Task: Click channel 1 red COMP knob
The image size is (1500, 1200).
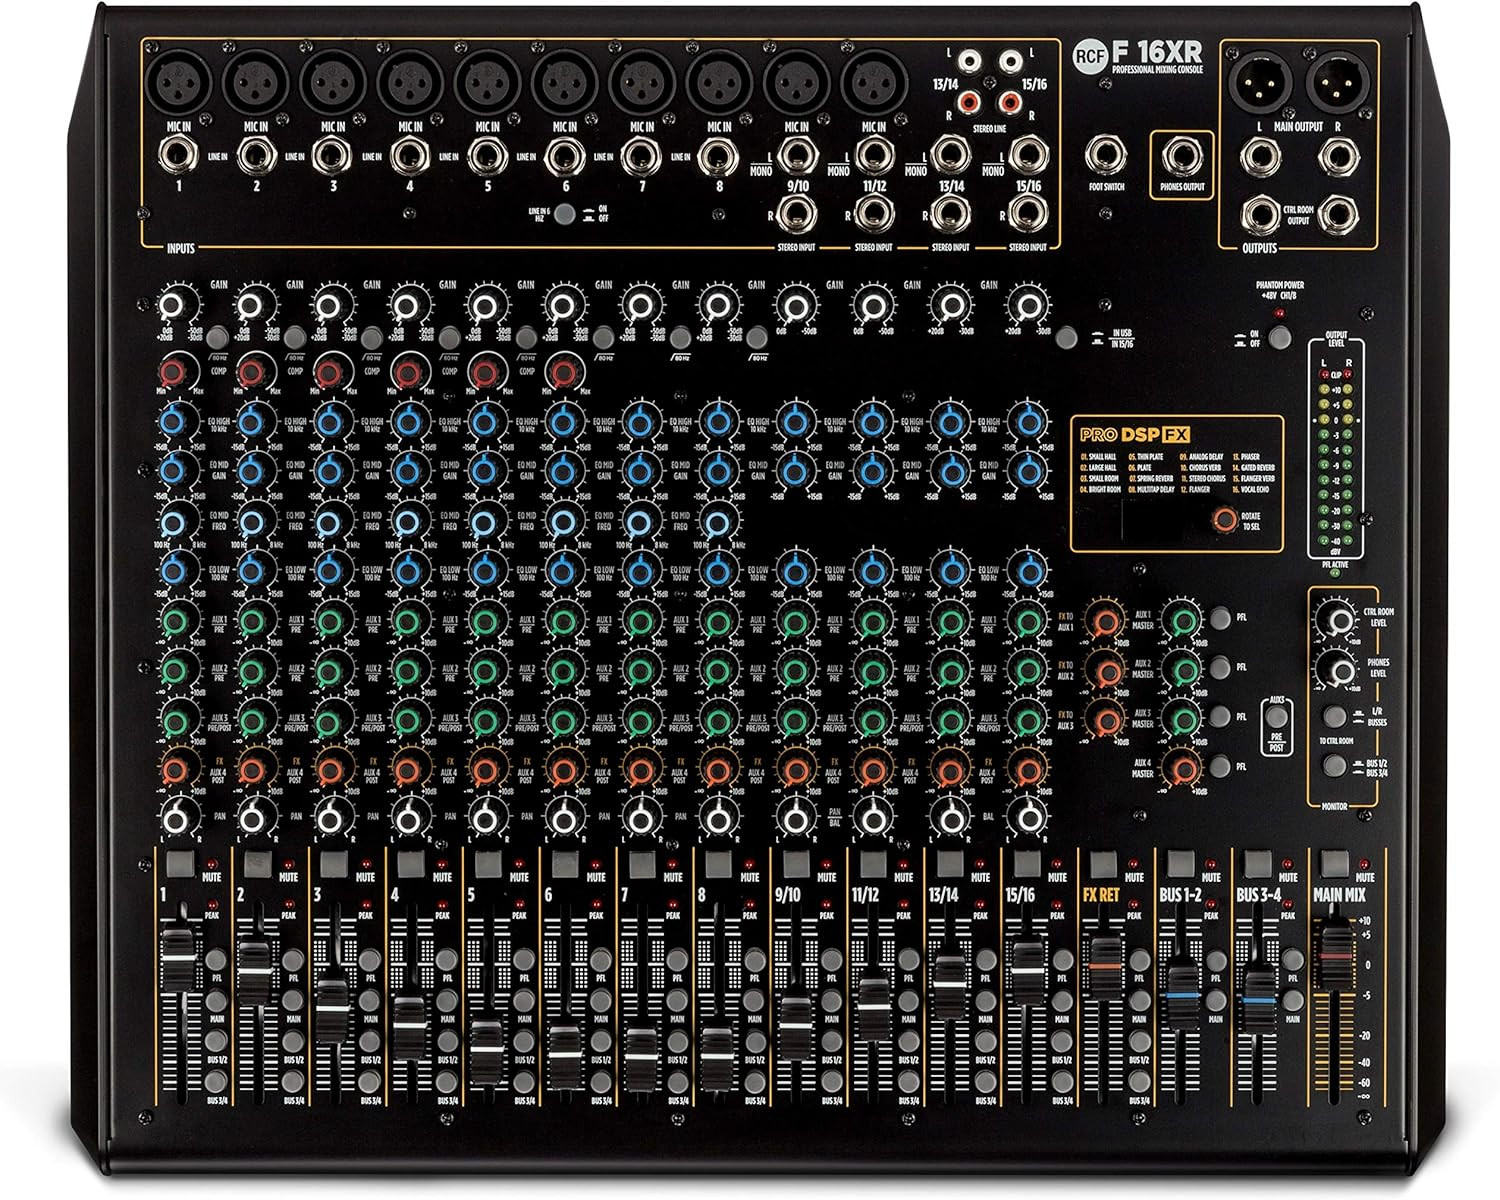Action: pyautogui.click(x=173, y=374)
